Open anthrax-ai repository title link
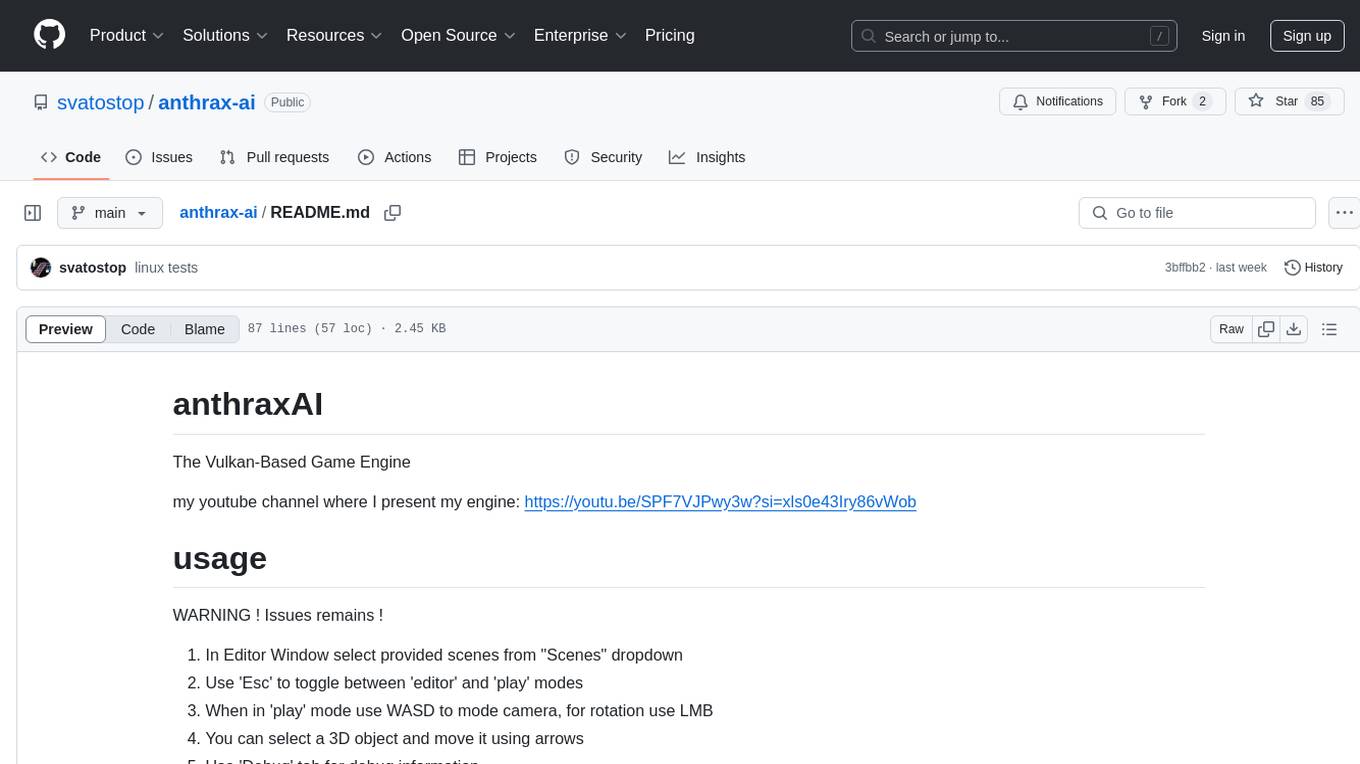 [x=207, y=102]
